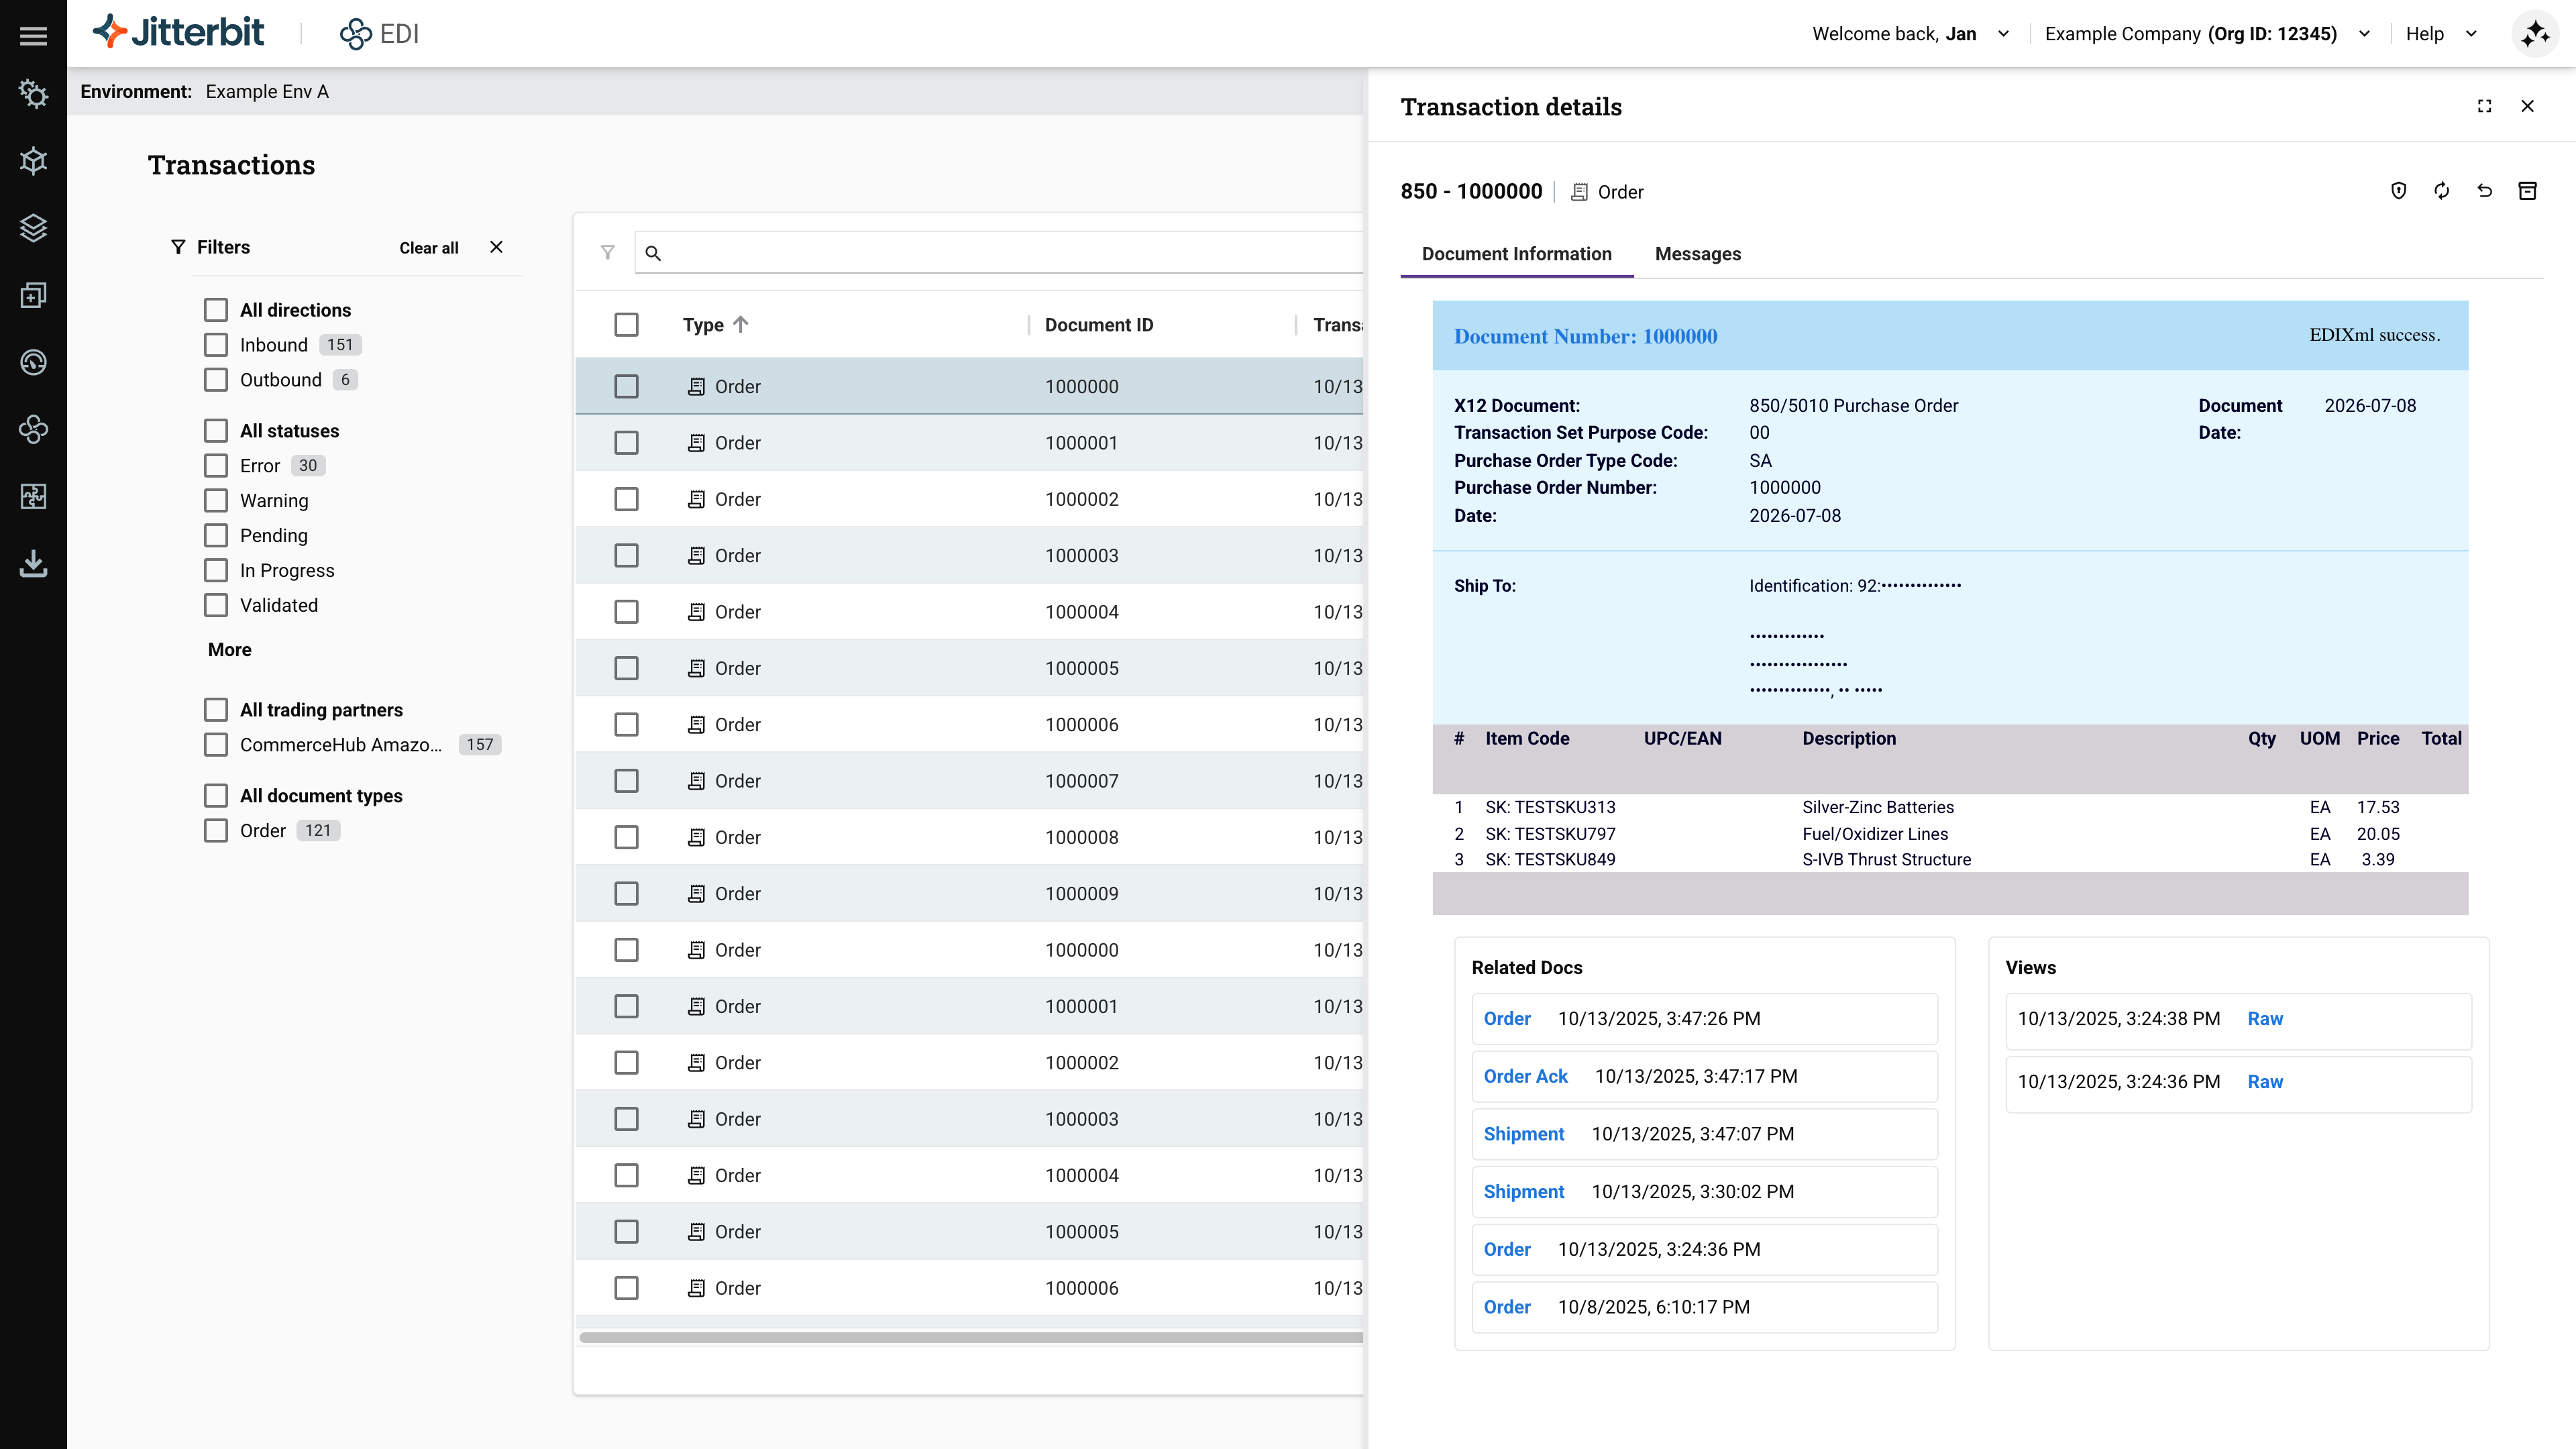Click the layers icon in left sidebar
The height and width of the screenshot is (1449, 2576).
click(33, 228)
